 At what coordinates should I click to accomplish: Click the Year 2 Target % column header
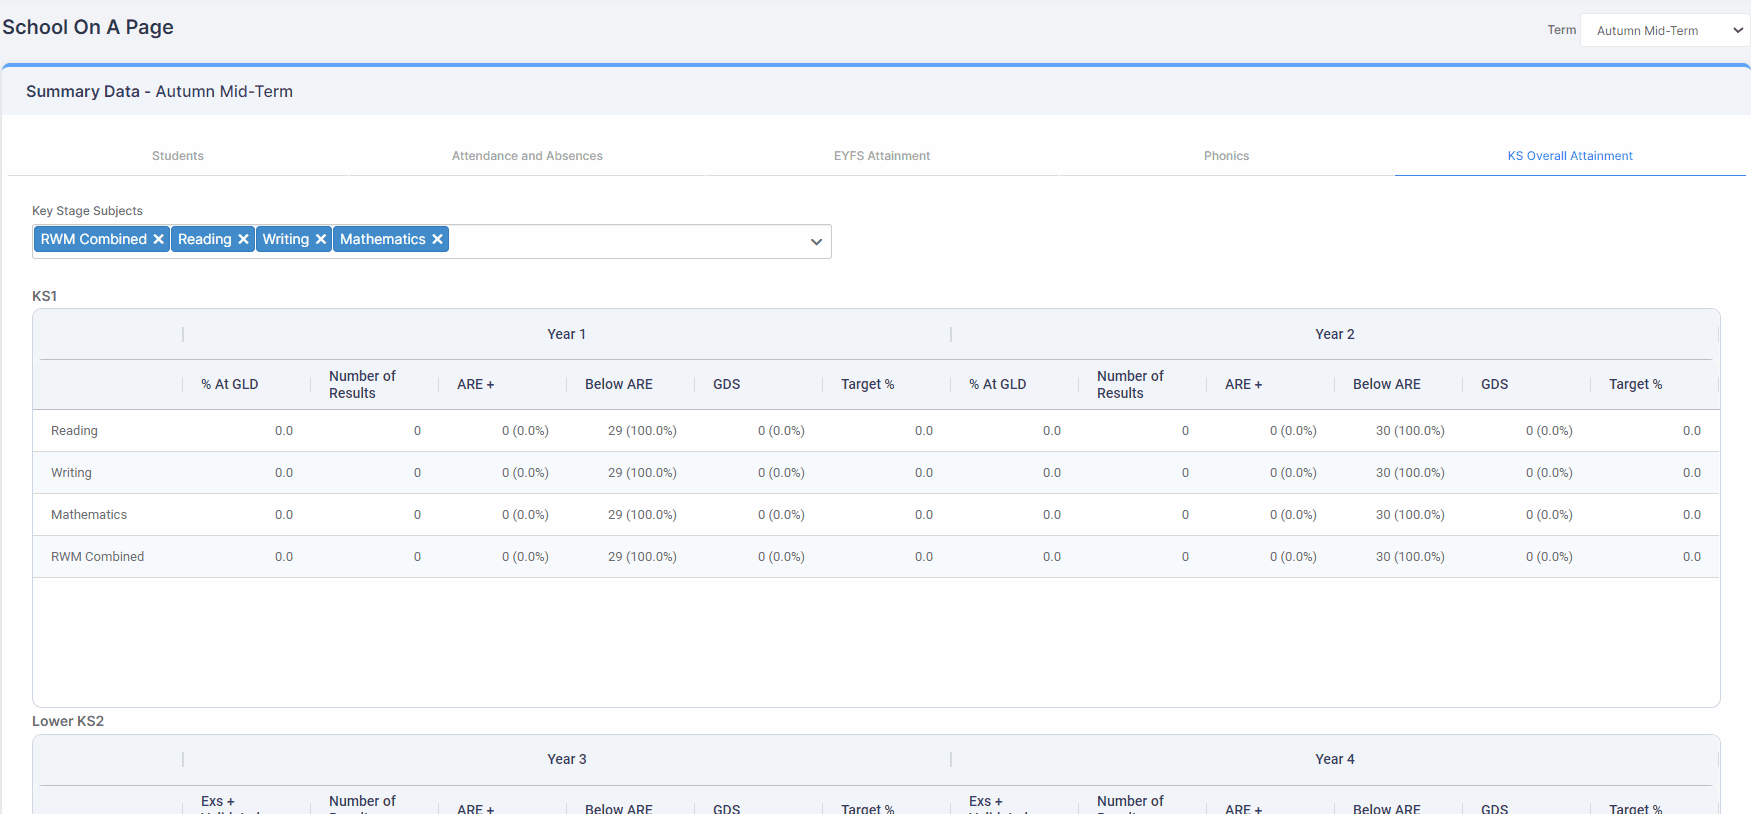[x=1636, y=384]
